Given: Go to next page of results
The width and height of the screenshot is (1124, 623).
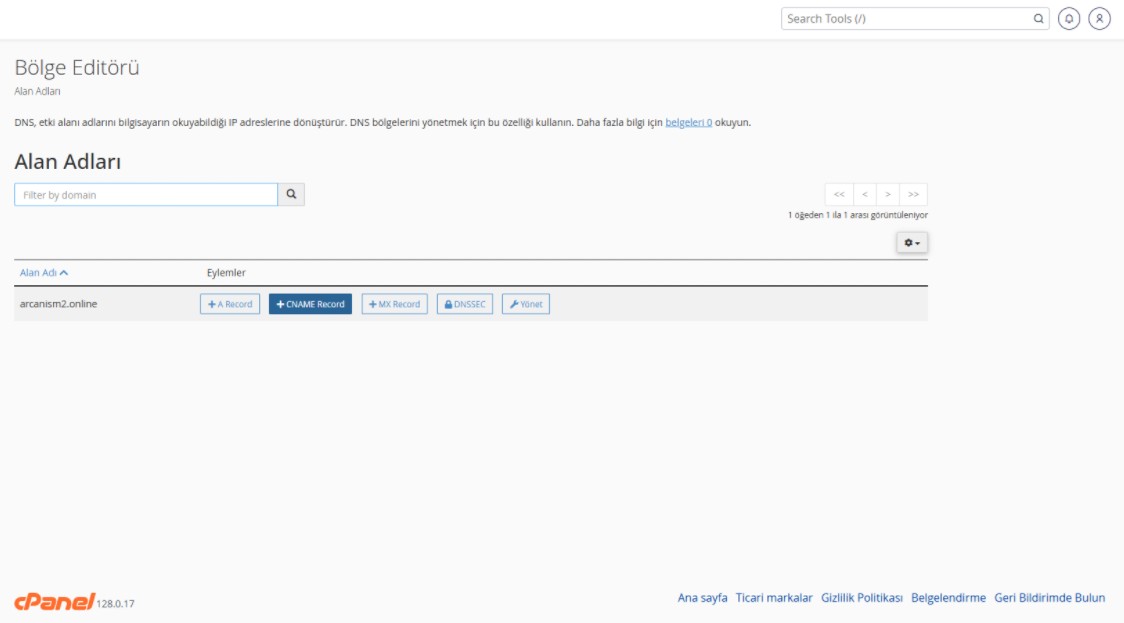Looking at the screenshot, I should coord(888,195).
